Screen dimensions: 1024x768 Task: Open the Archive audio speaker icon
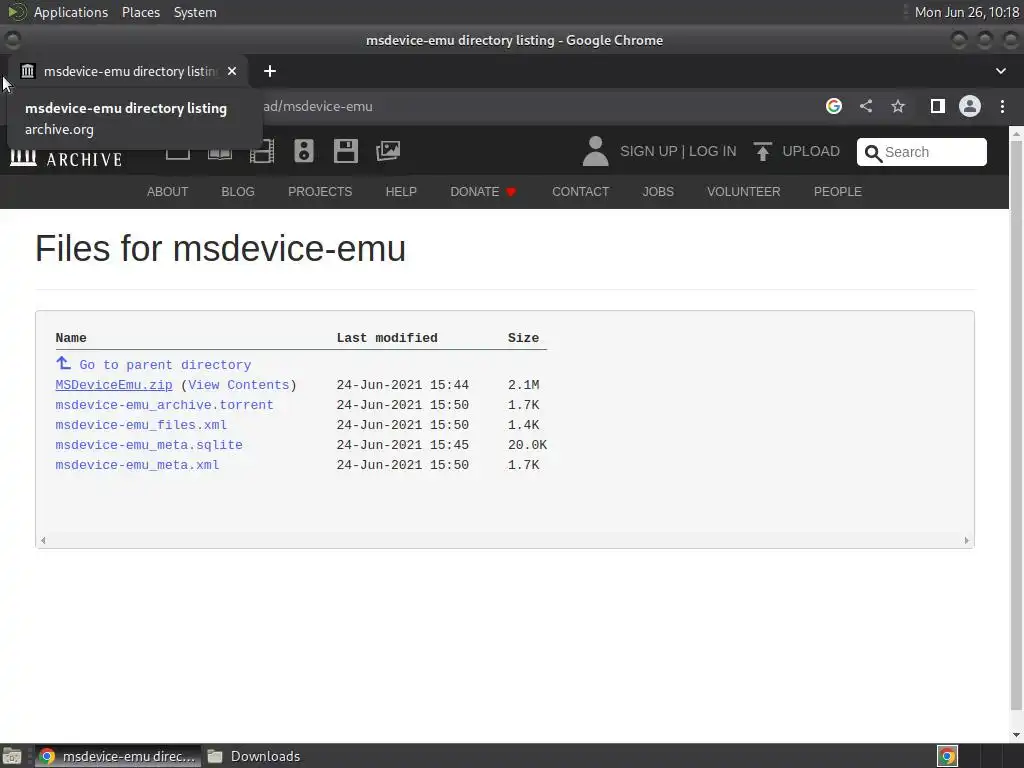(304, 151)
